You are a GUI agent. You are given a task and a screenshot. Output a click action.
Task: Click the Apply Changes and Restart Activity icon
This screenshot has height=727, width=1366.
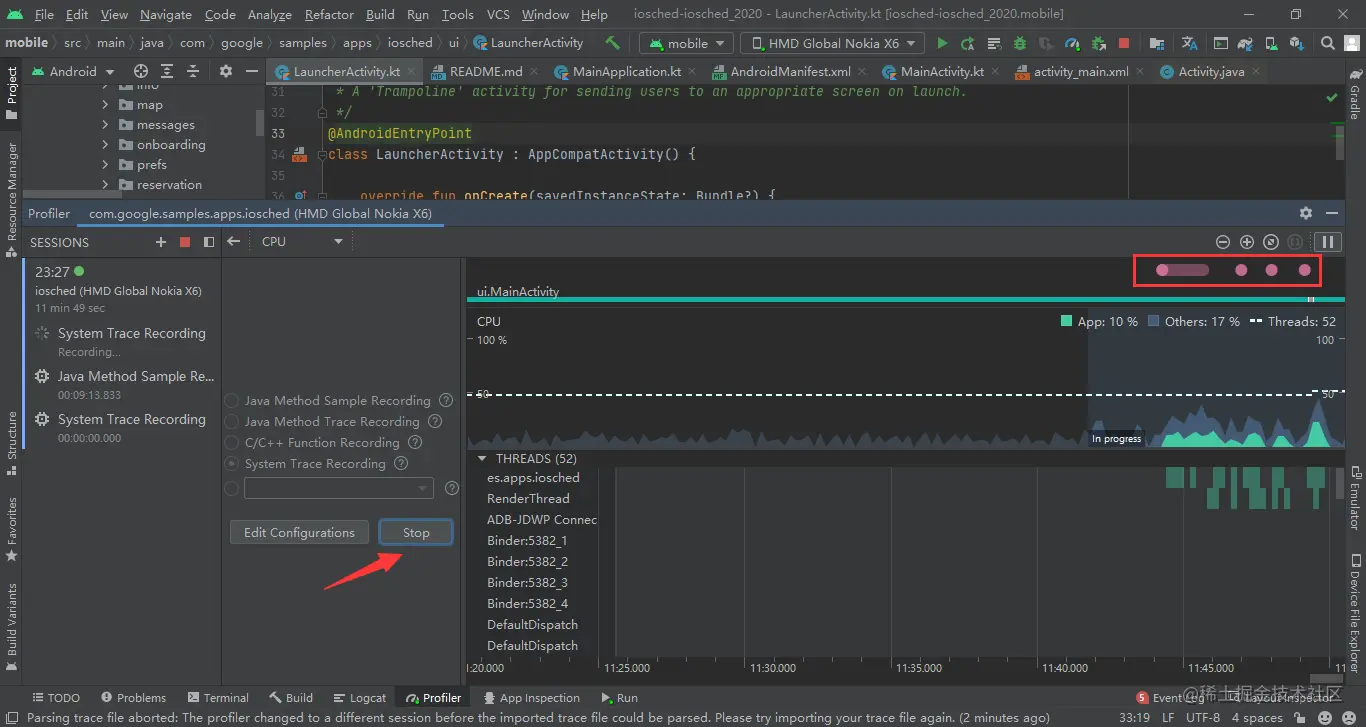pos(968,43)
